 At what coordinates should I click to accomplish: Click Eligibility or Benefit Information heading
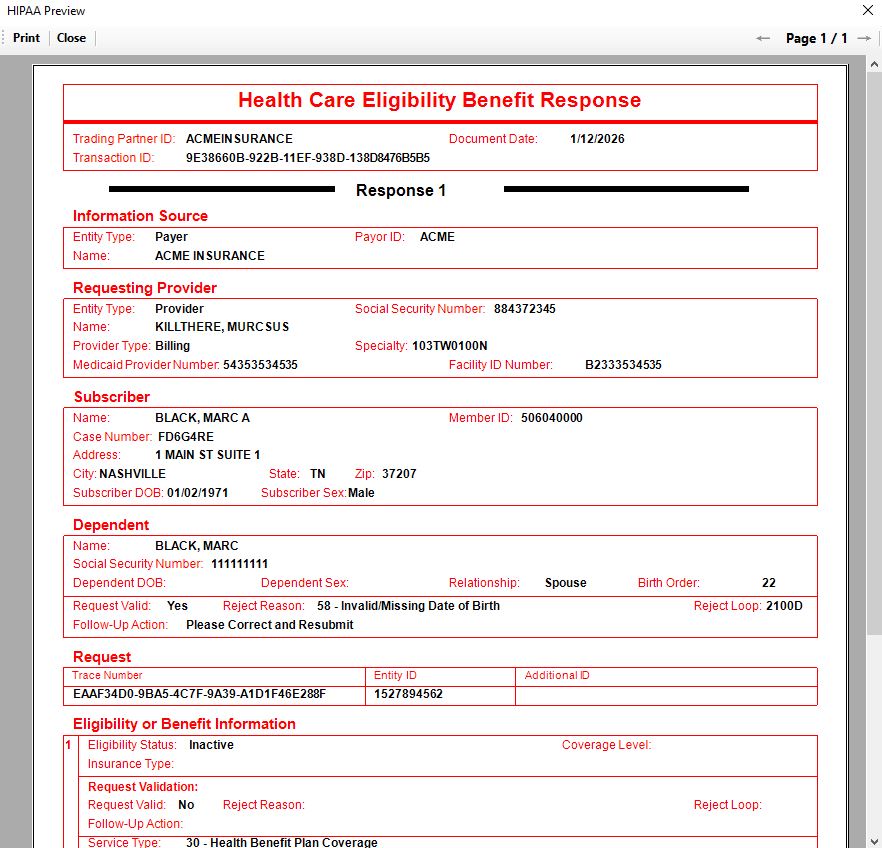(184, 724)
